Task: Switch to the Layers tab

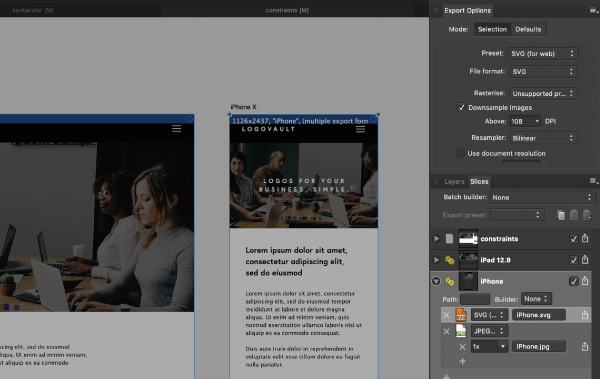Action: pyautogui.click(x=454, y=181)
